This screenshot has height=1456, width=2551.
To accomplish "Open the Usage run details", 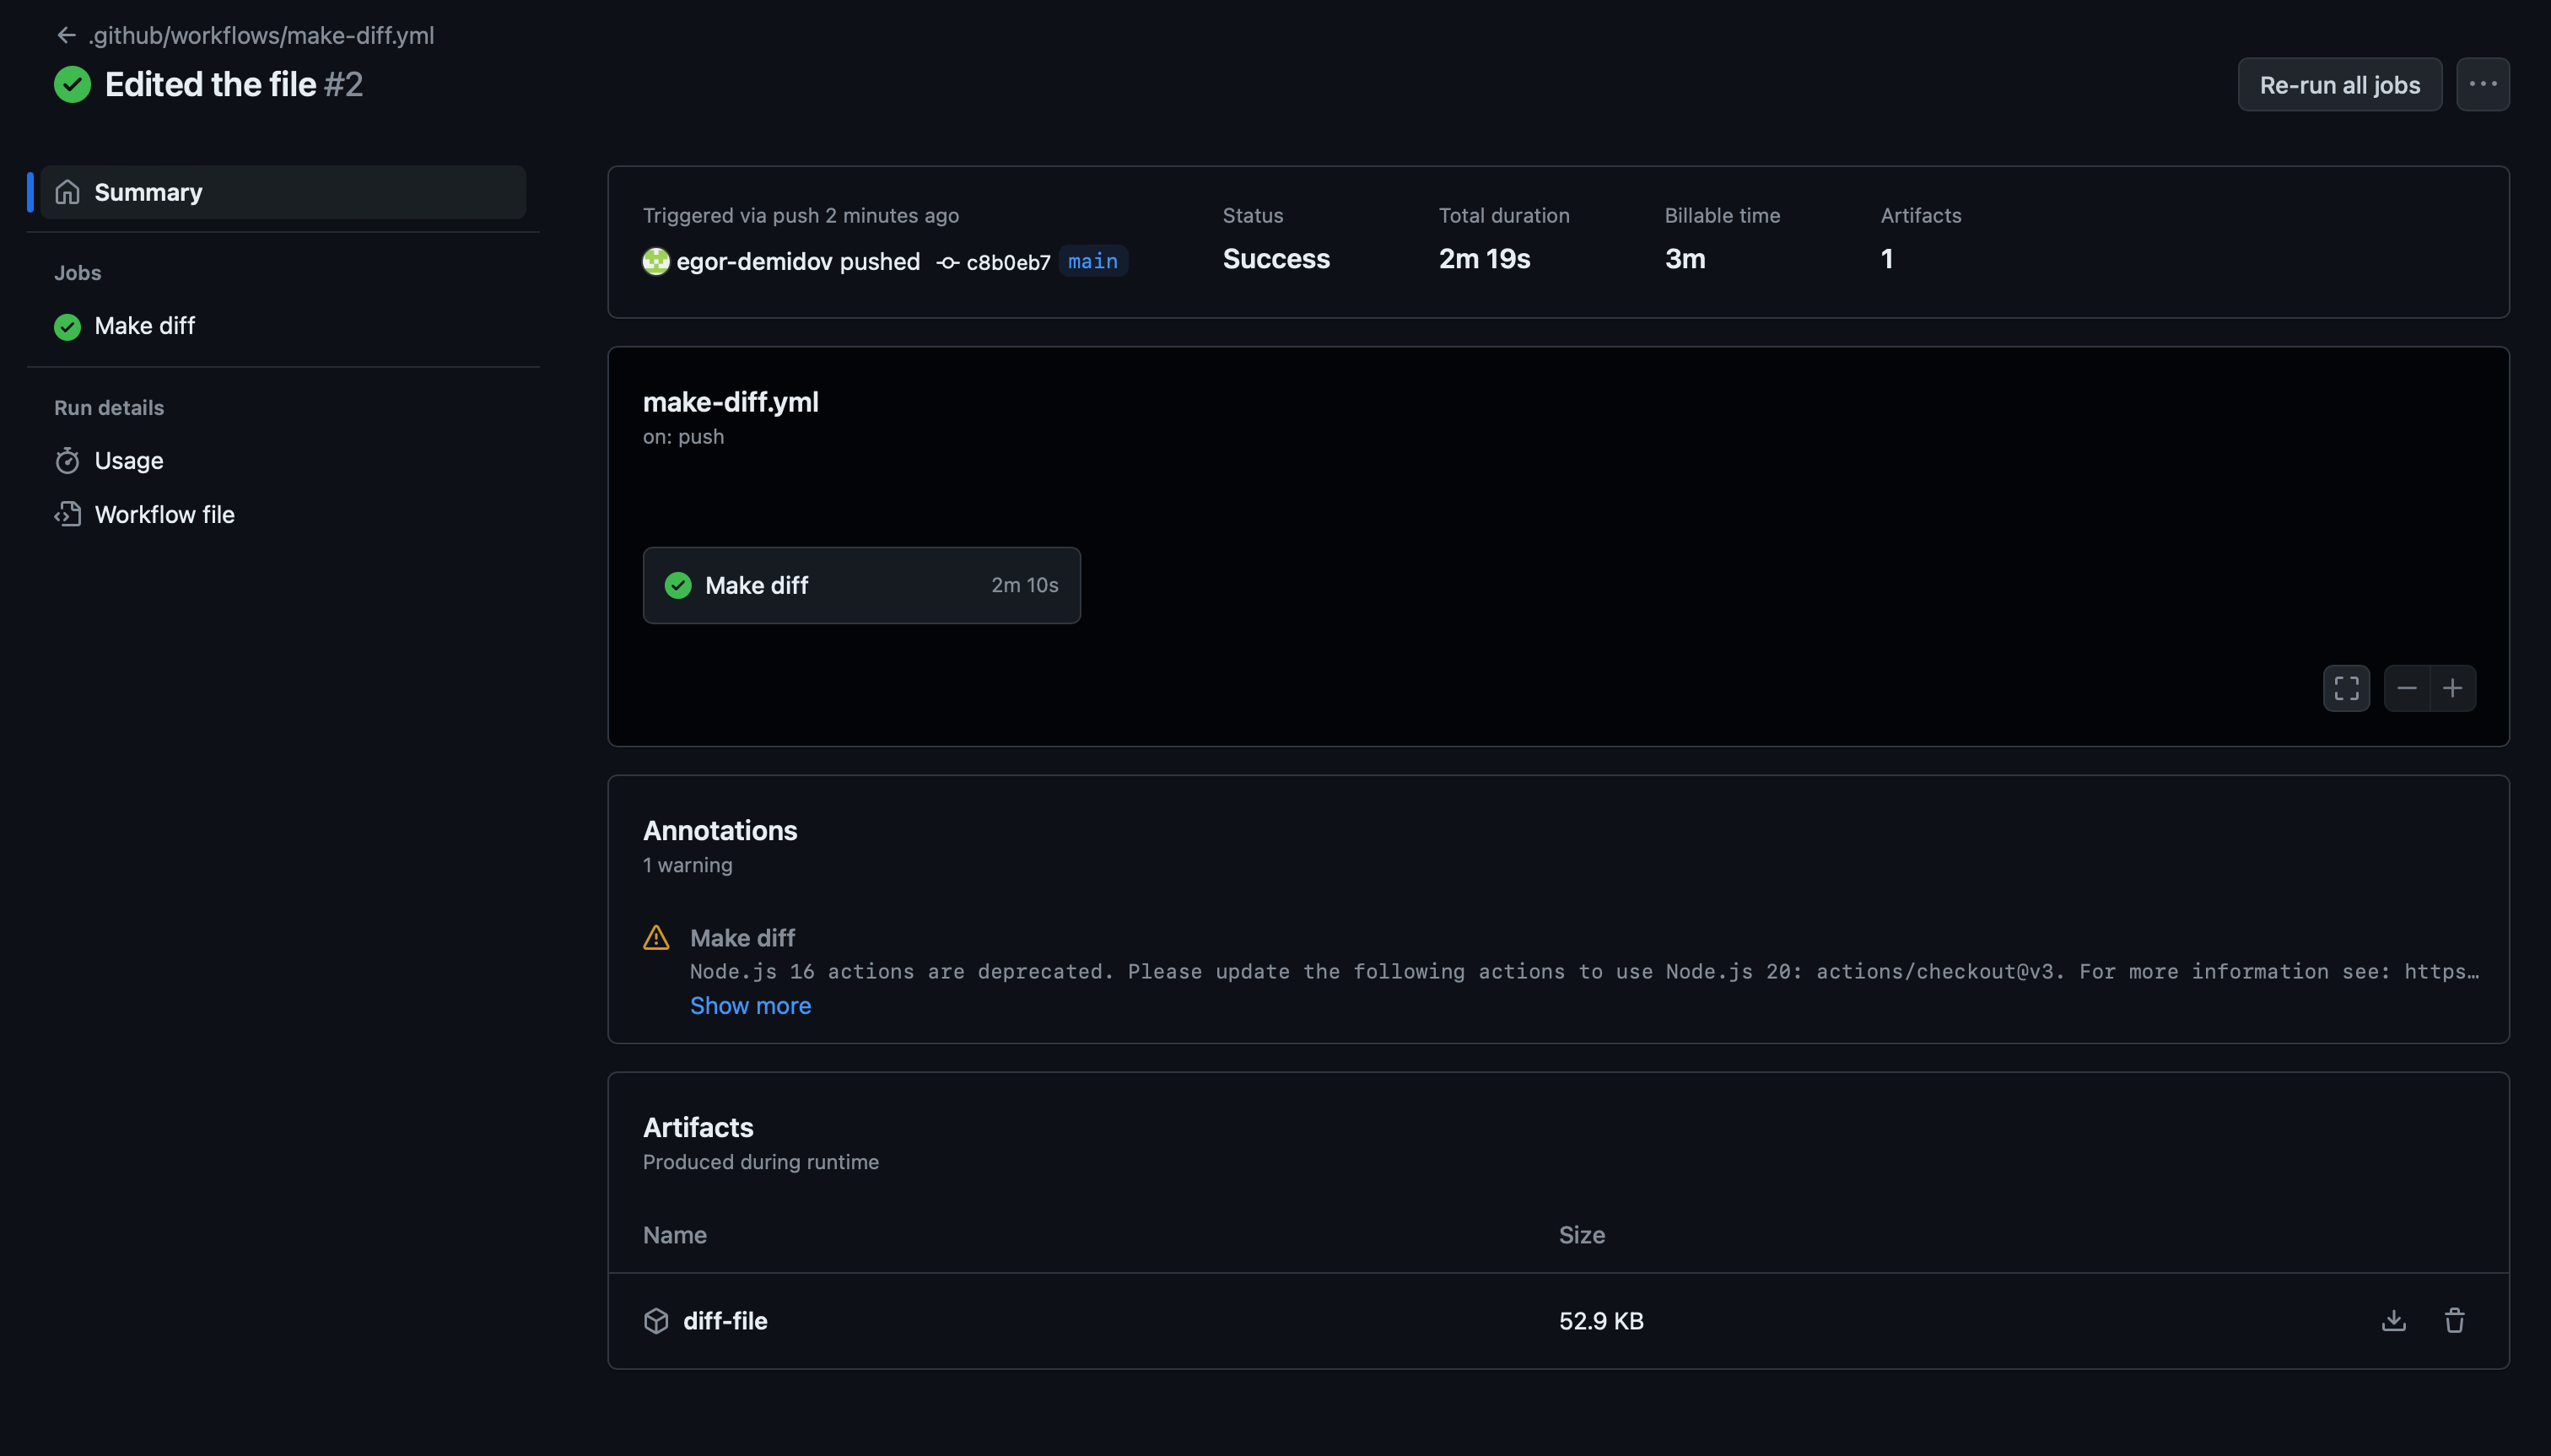I will pyautogui.click(x=128, y=461).
